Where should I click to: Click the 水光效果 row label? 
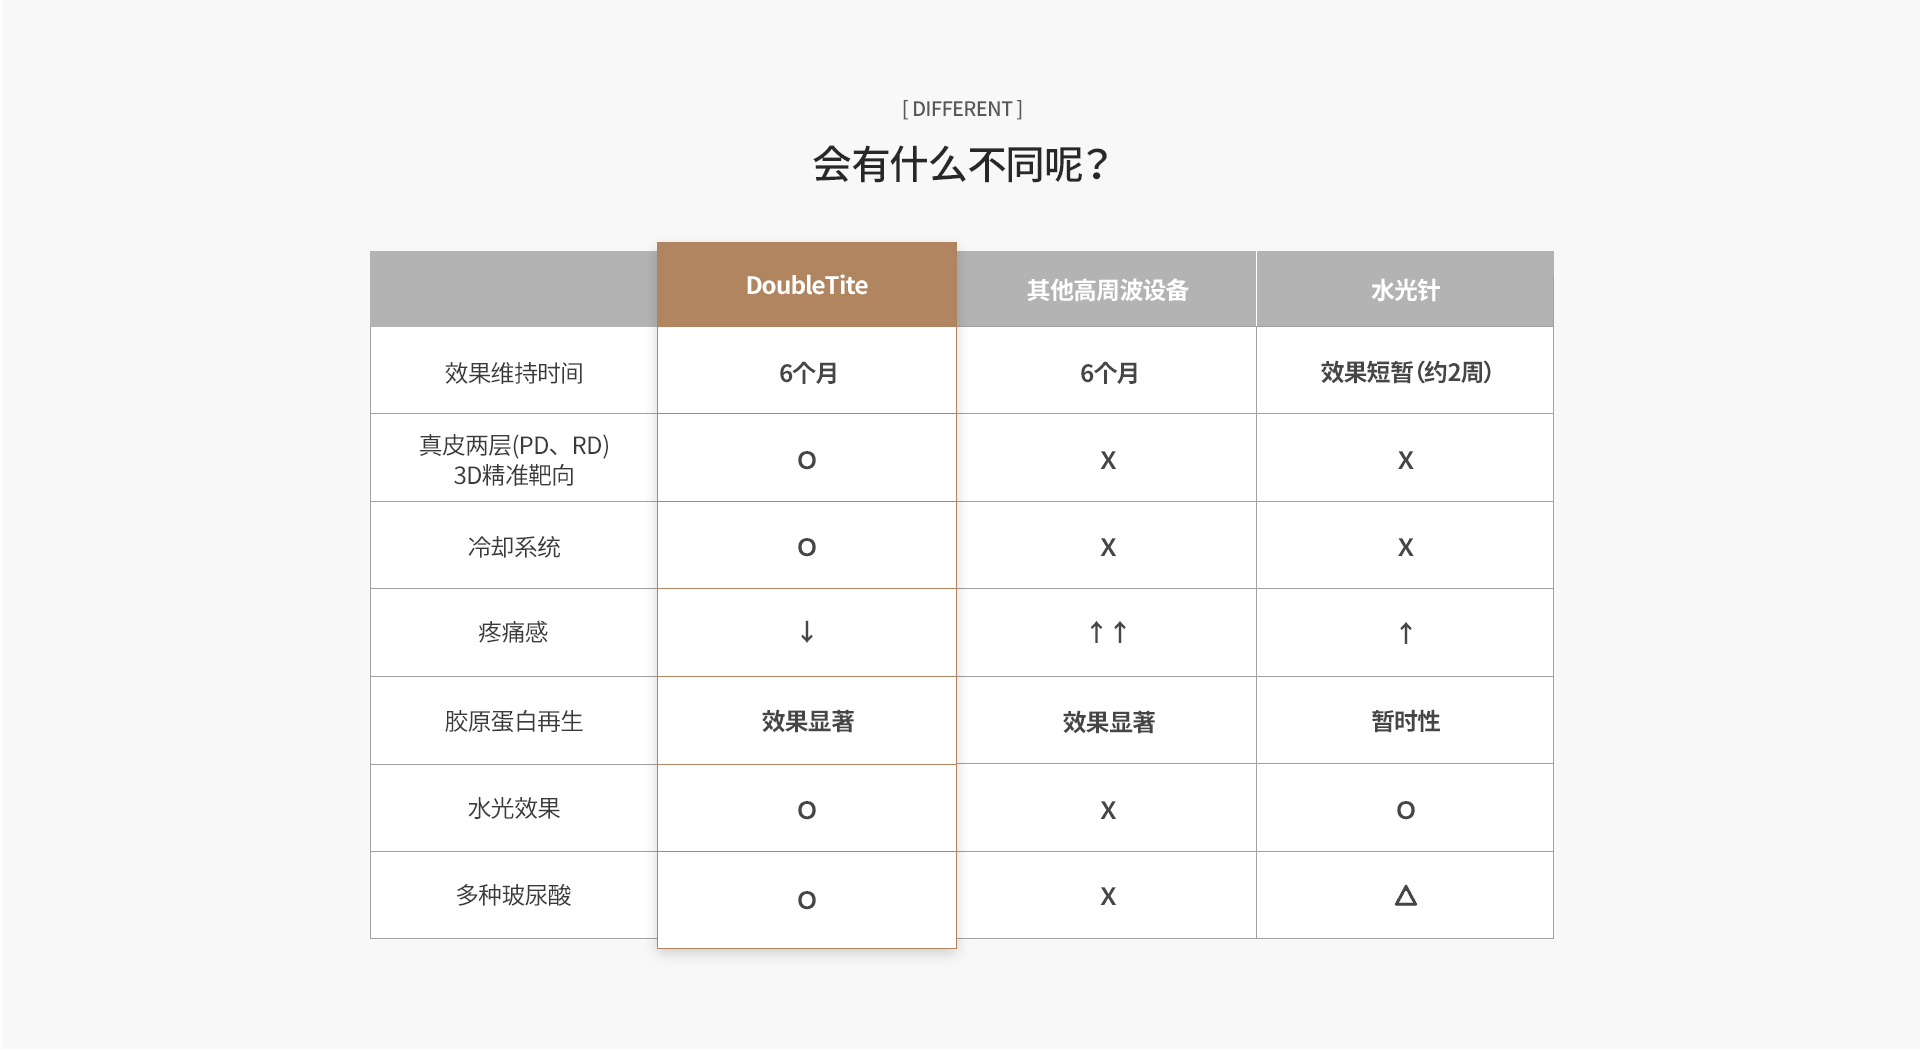point(514,808)
